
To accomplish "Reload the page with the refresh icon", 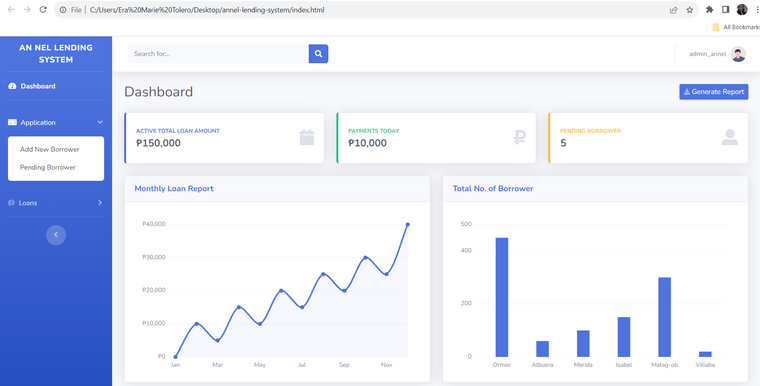I will coord(43,10).
